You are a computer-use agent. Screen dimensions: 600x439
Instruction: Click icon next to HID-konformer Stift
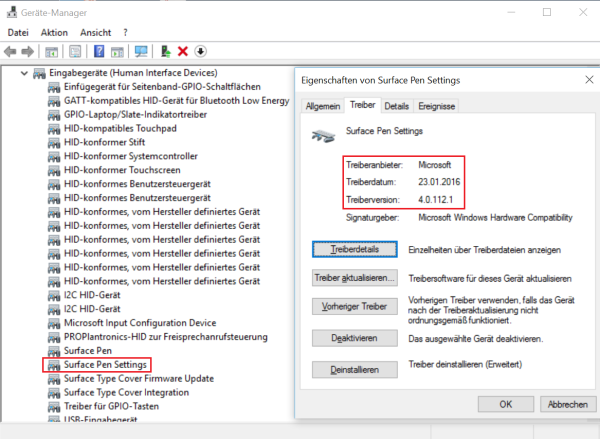click(x=54, y=143)
